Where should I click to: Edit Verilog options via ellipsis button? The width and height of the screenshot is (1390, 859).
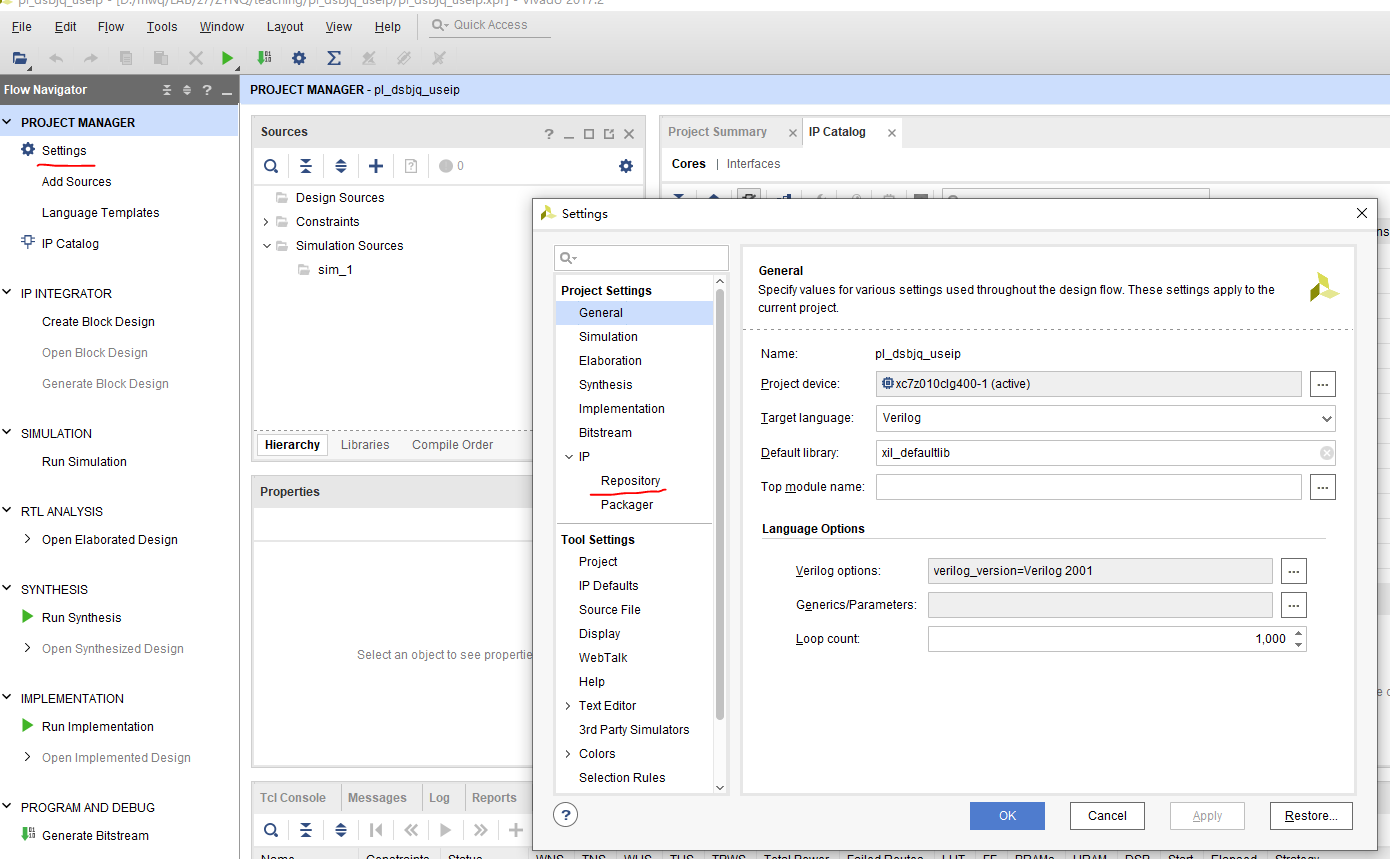(x=1294, y=571)
